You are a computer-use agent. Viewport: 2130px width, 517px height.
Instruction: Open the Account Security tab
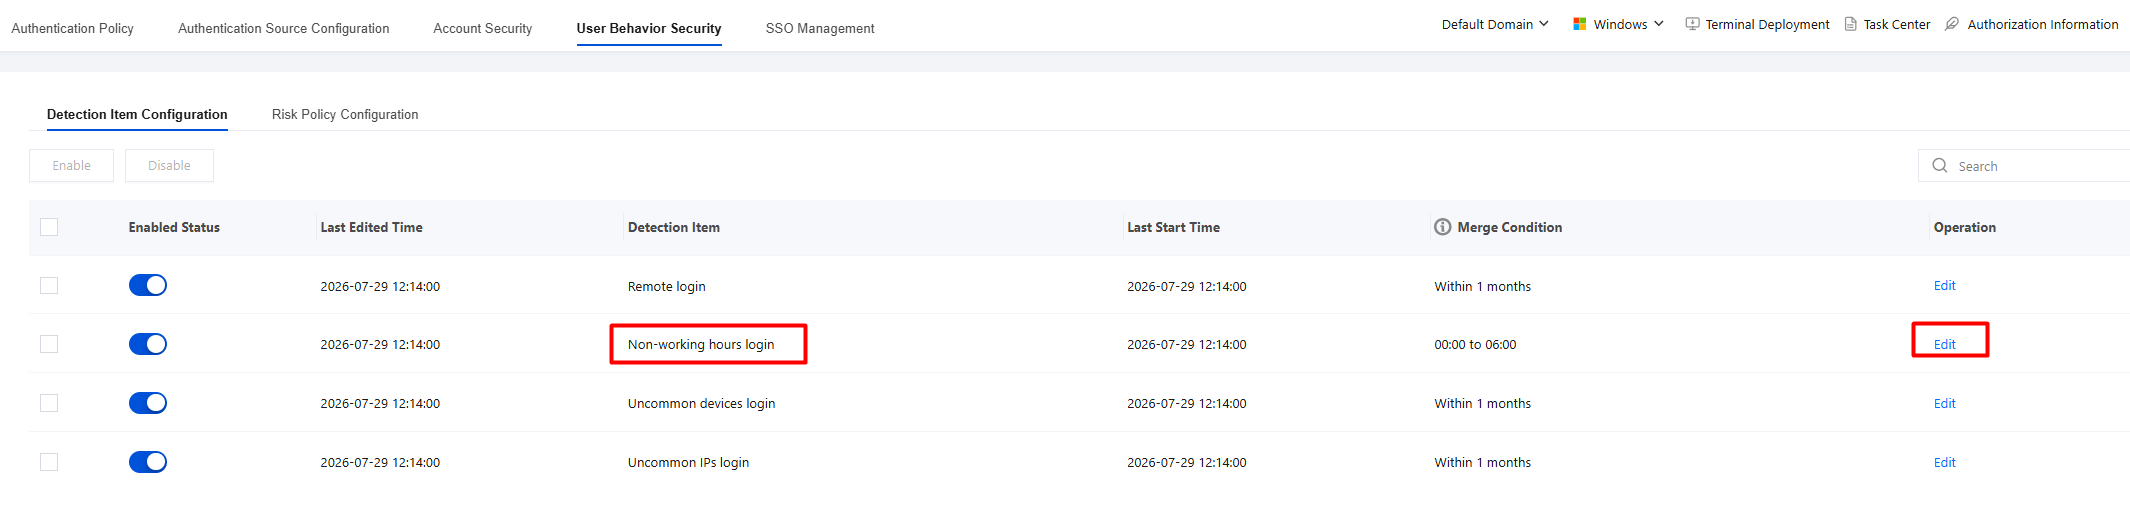(x=483, y=28)
